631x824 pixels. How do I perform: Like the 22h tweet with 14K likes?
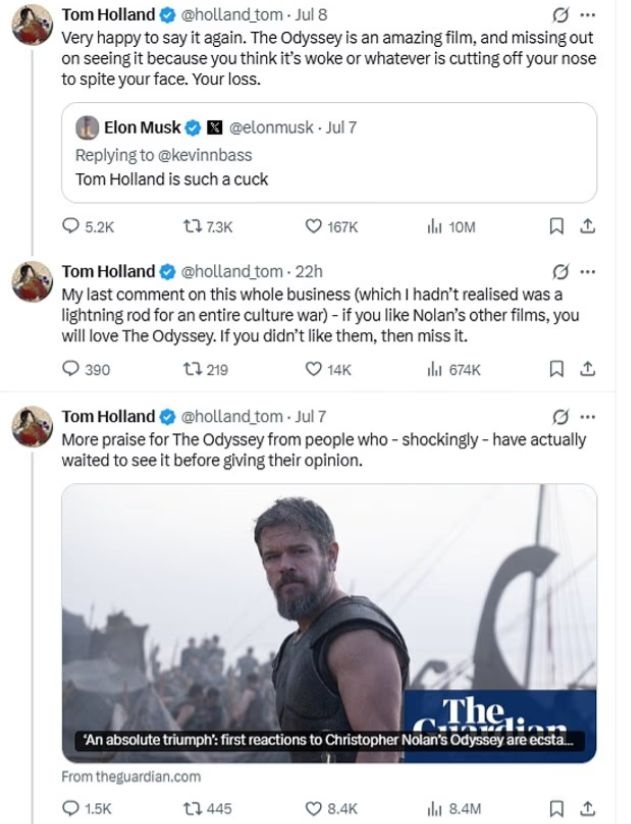[x=328, y=369]
